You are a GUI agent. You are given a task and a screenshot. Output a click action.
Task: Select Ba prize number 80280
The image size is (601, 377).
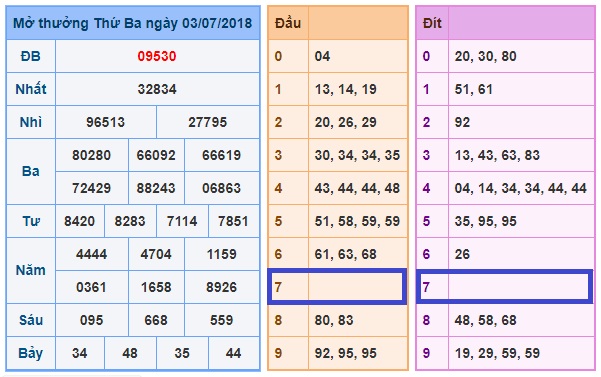[91, 155]
